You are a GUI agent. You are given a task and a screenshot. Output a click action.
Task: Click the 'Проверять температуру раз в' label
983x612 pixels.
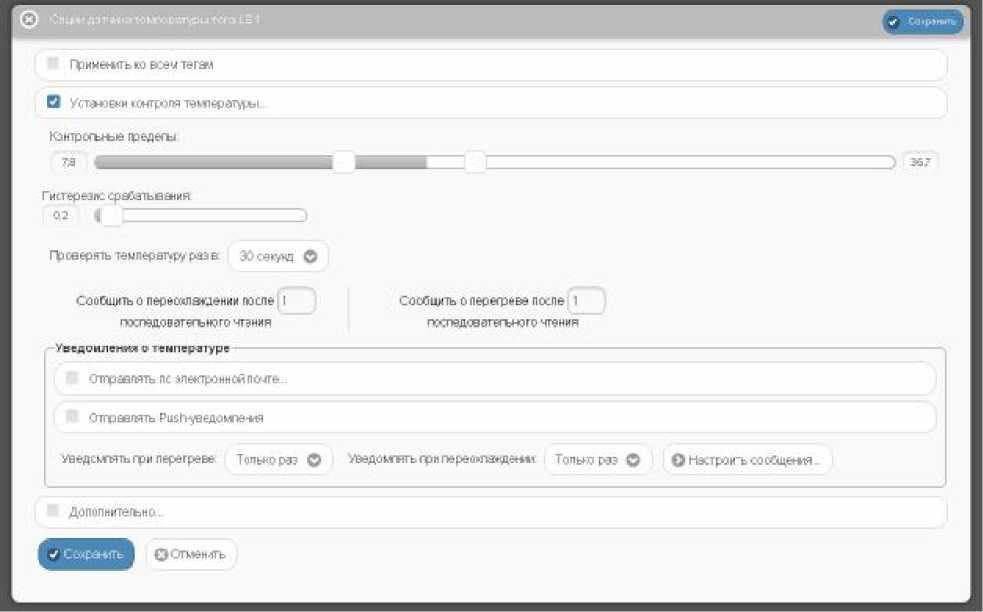tap(134, 256)
